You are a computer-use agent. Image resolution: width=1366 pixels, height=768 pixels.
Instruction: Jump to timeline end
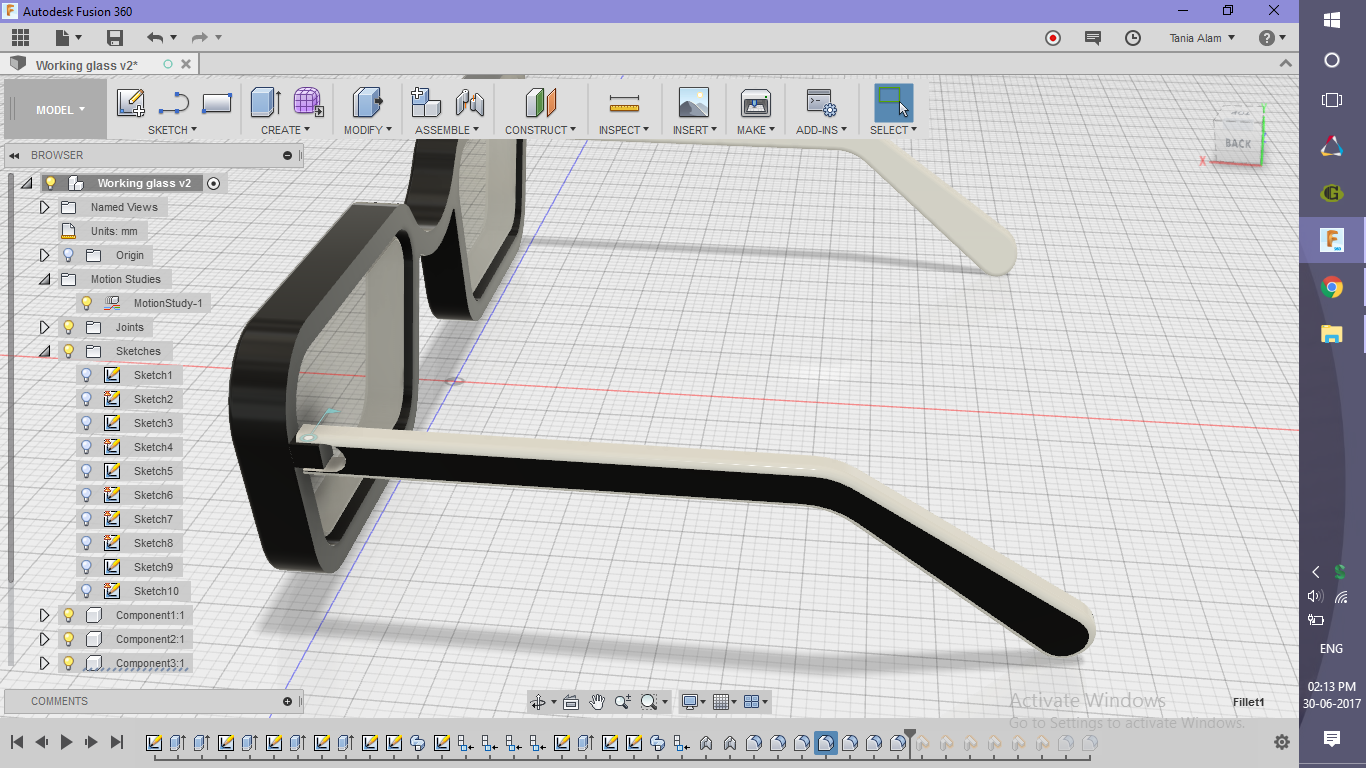pos(117,742)
